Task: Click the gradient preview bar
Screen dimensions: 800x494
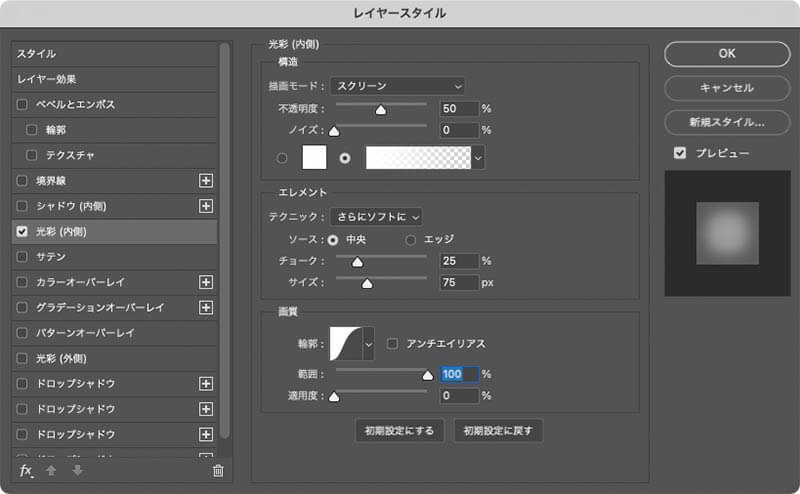Action: click(x=418, y=158)
